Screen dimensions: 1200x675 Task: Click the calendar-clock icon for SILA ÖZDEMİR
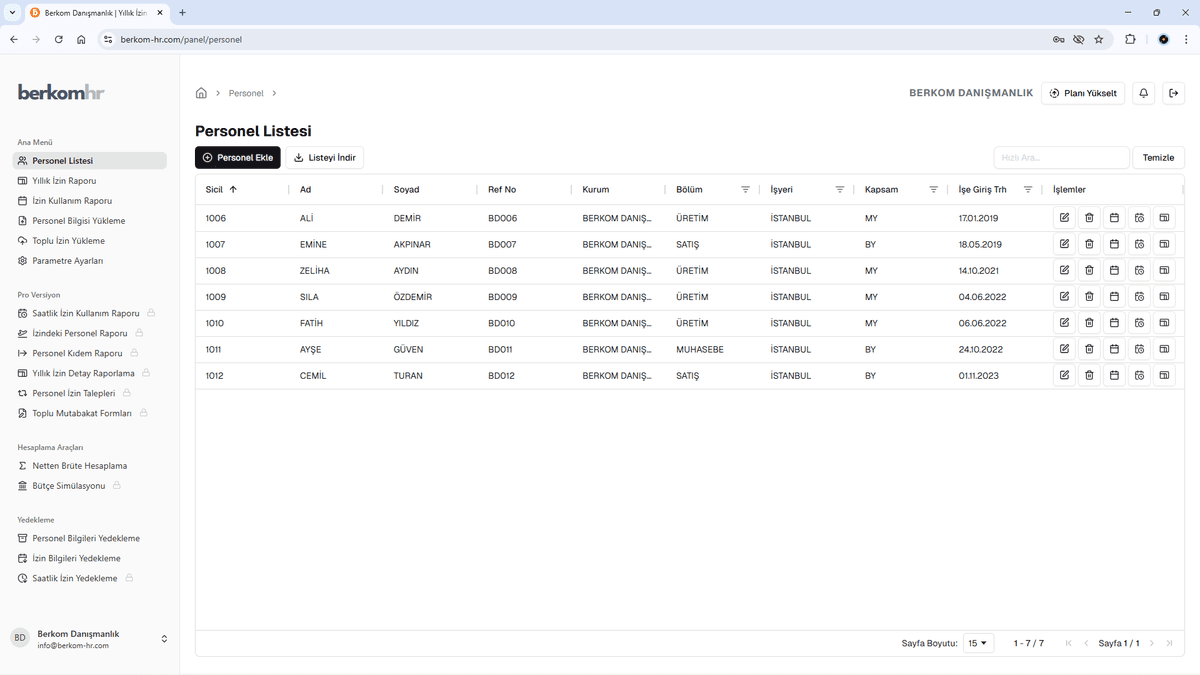1139,297
